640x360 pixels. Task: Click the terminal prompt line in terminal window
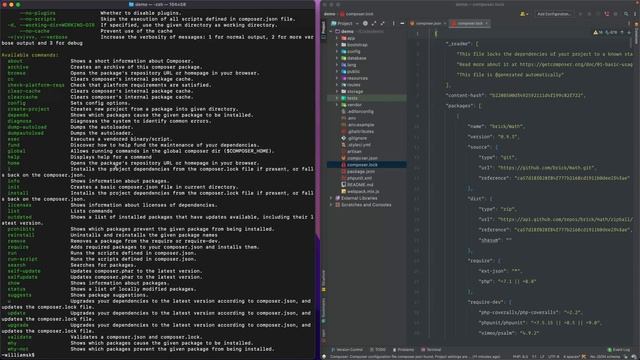point(18,355)
